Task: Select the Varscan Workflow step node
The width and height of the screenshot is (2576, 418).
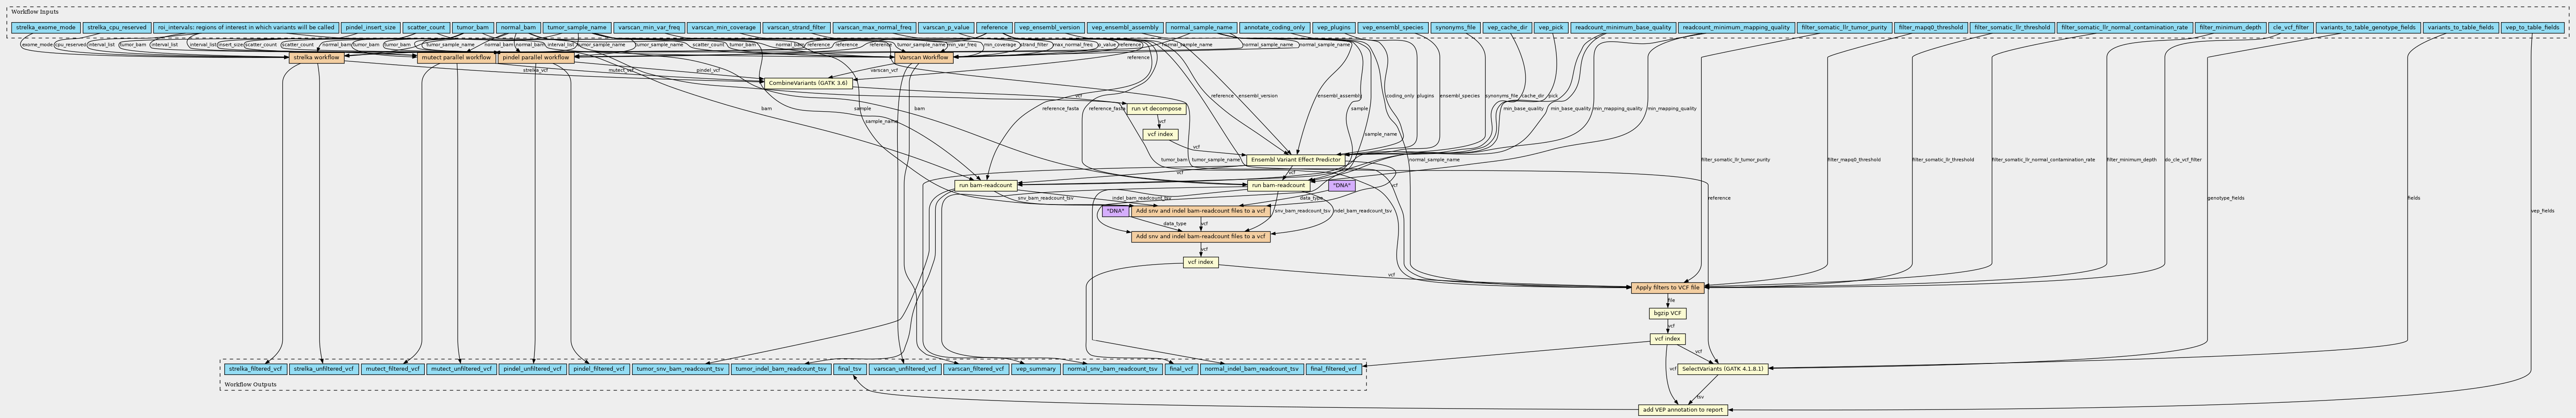Action: click(924, 58)
